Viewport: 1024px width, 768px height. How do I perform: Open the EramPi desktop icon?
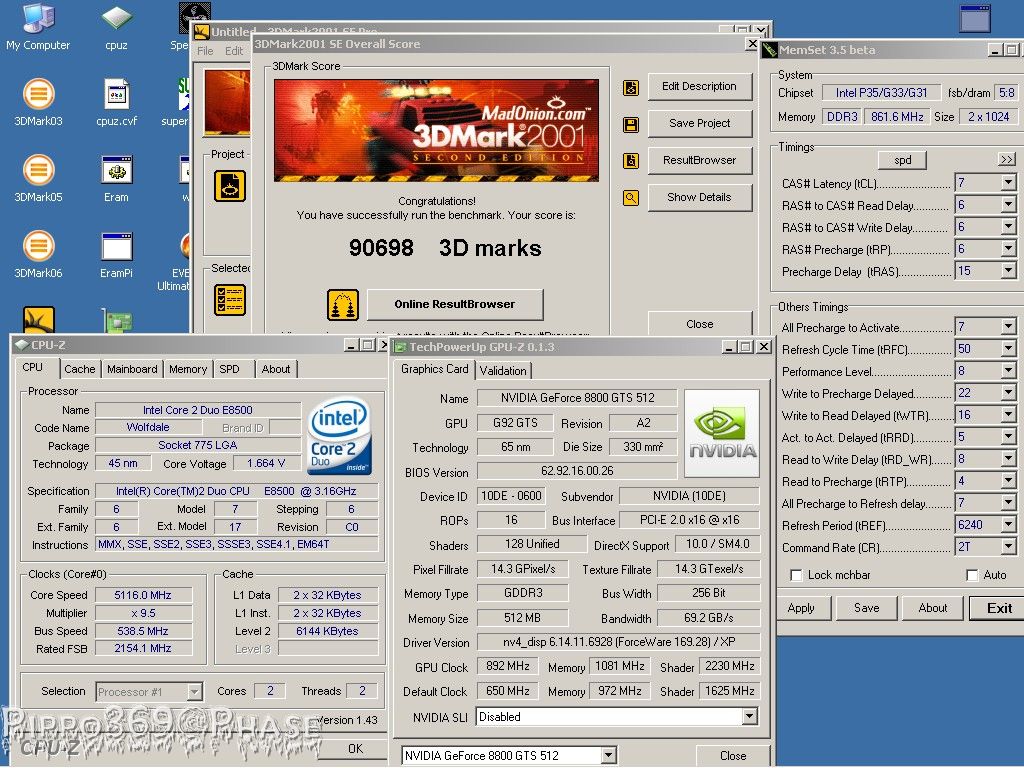coord(117,255)
